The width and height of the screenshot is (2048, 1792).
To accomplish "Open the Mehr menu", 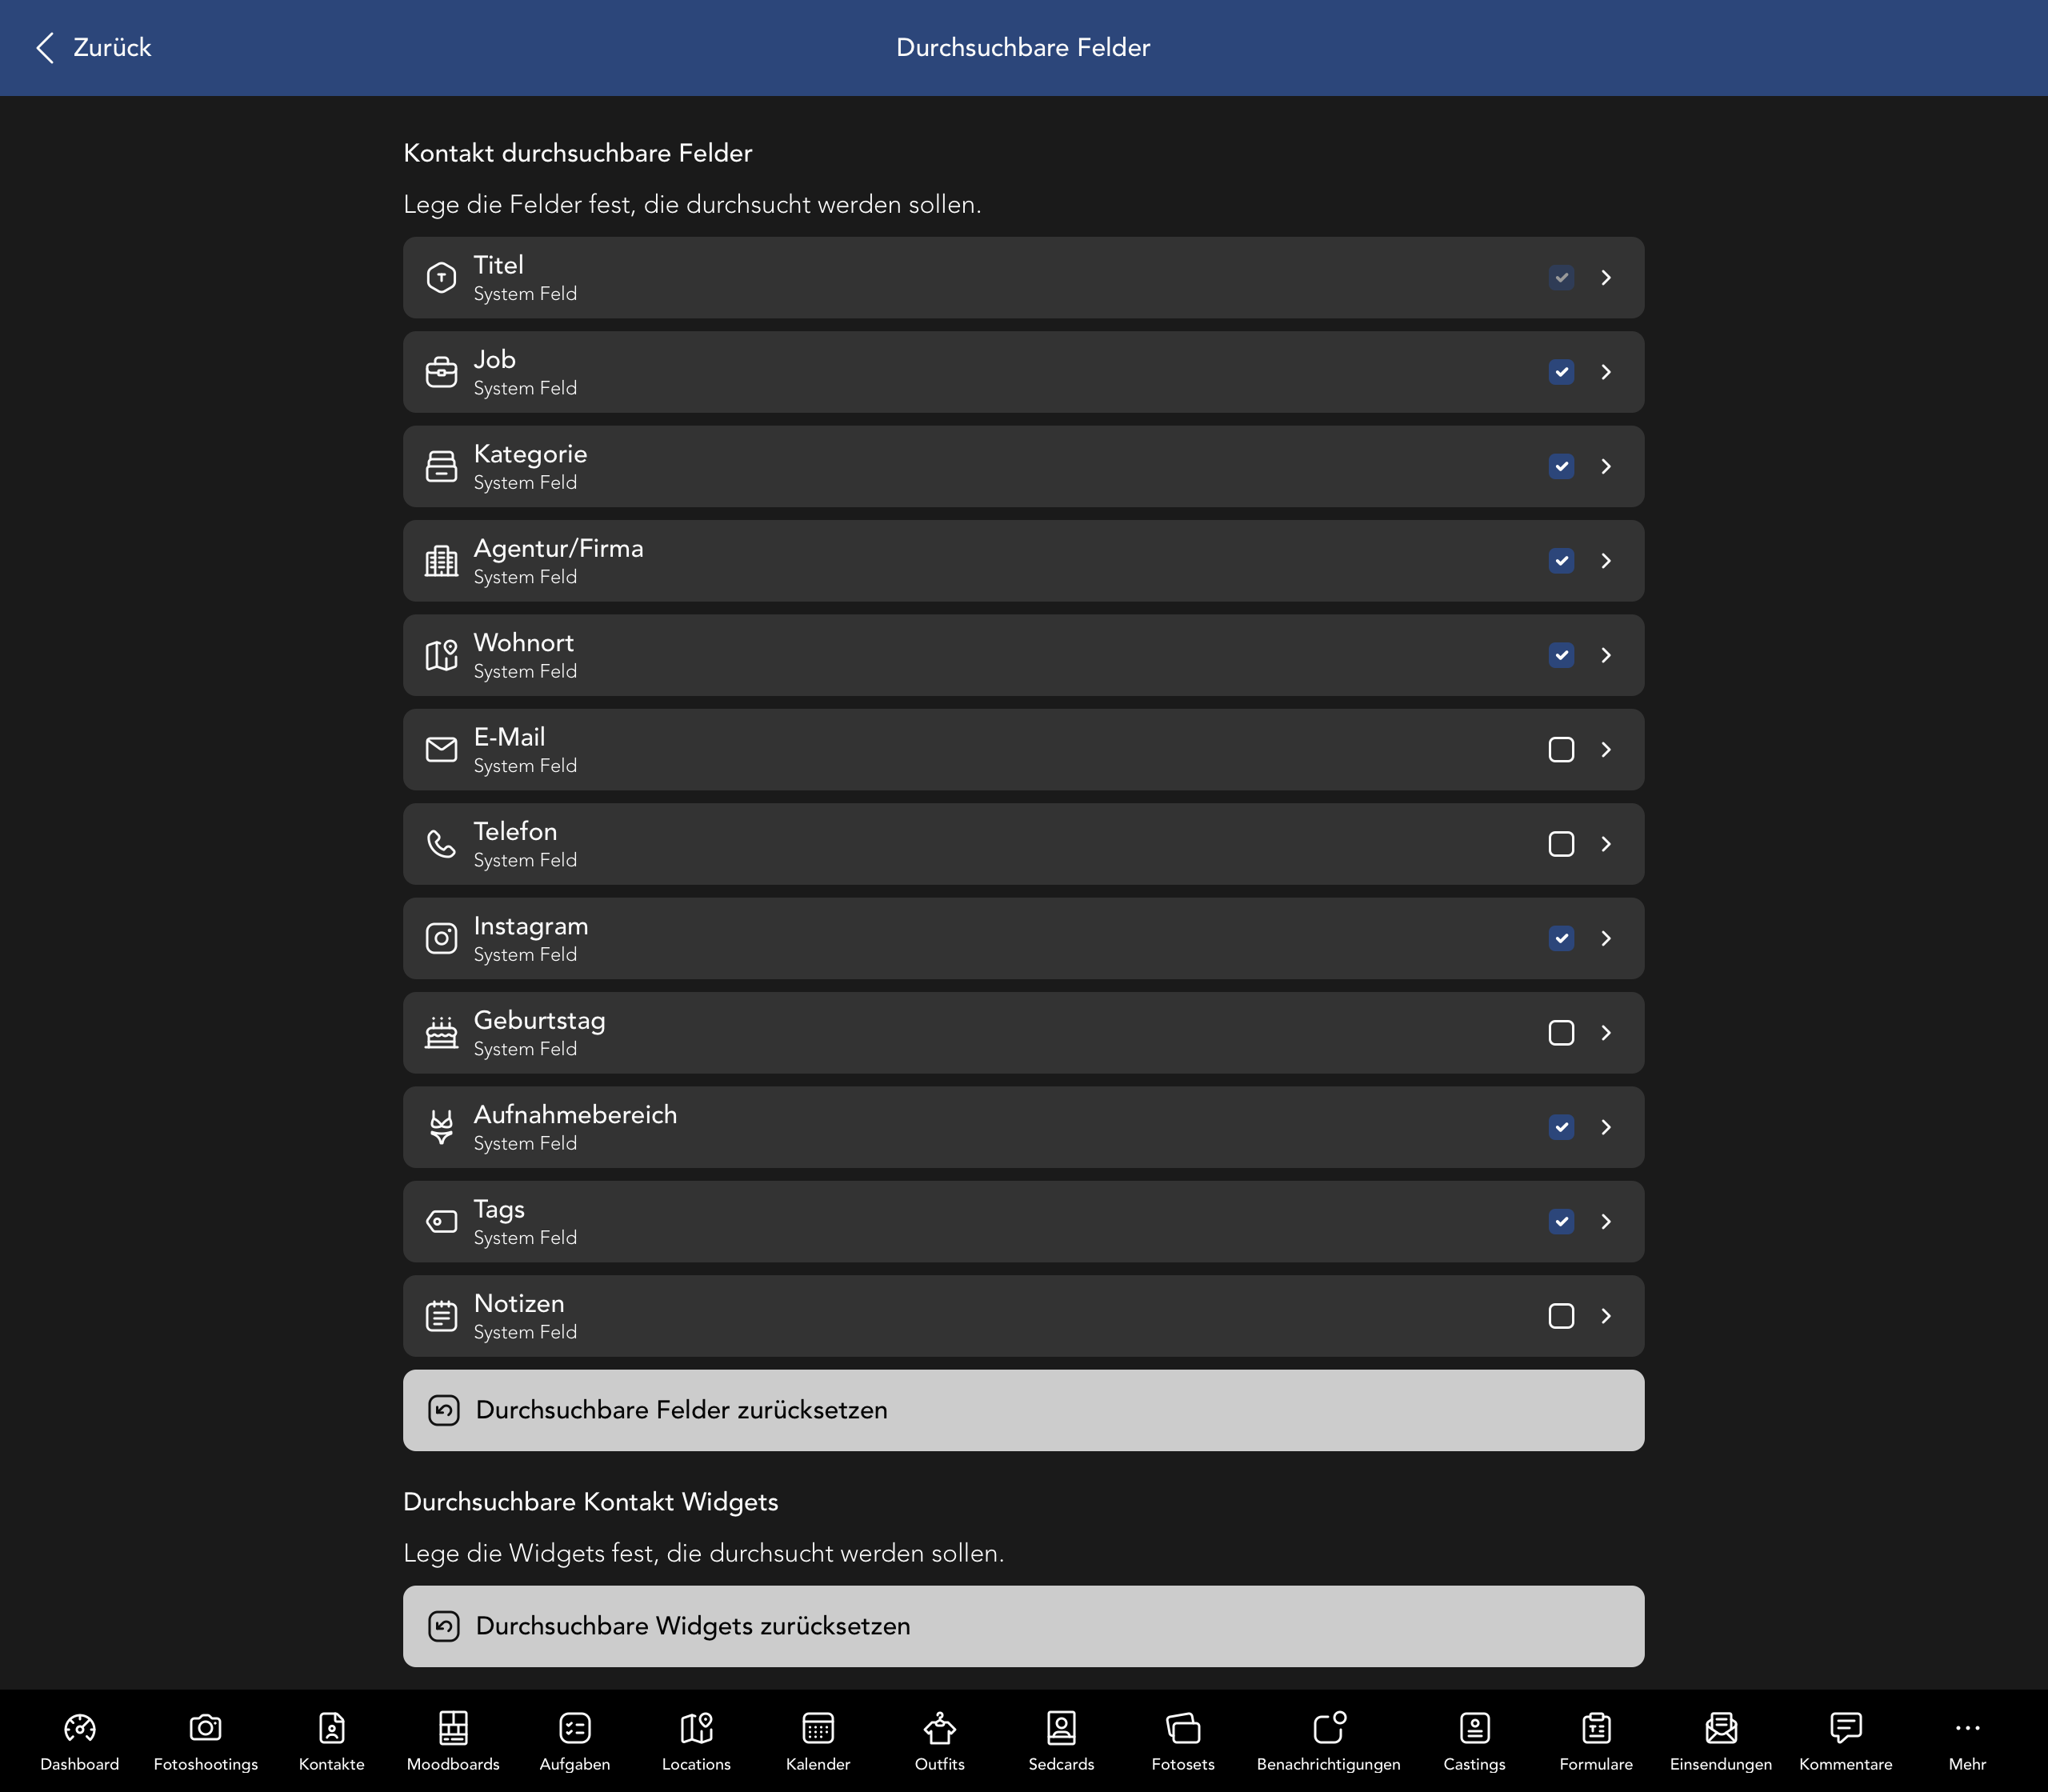I will (x=1967, y=1740).
